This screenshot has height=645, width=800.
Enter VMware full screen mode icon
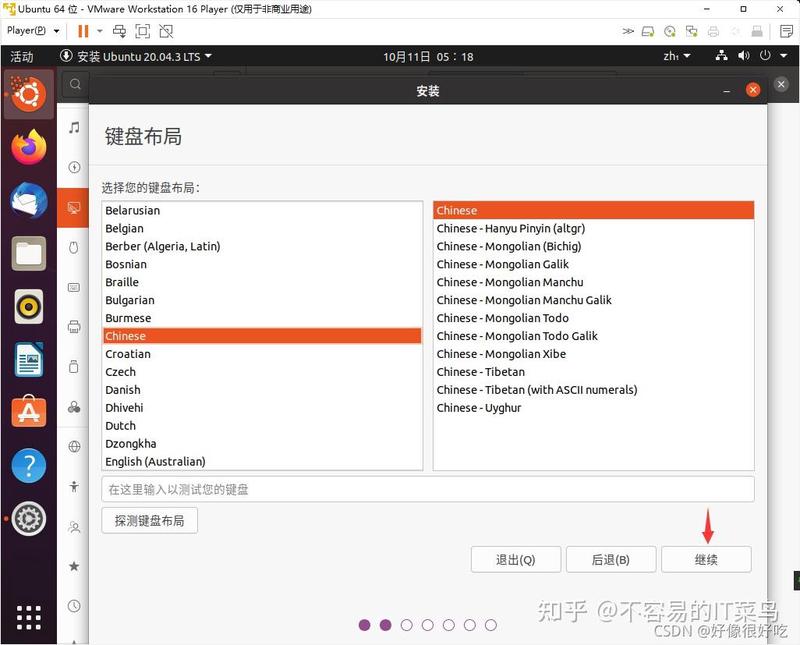tap(142, 32)
